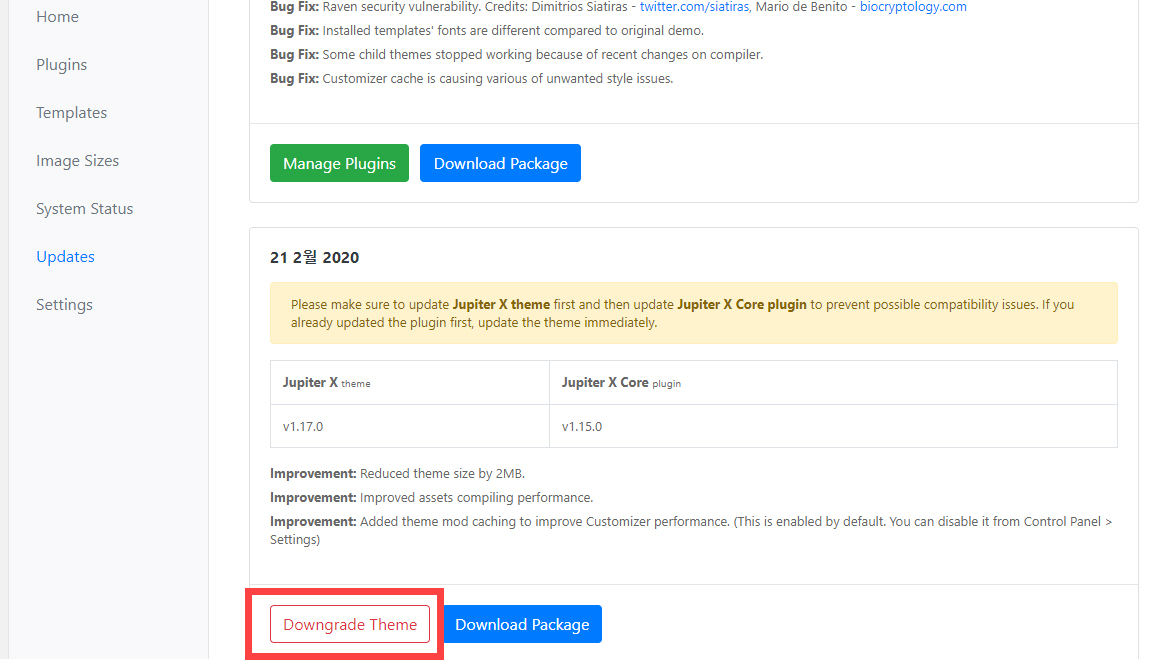Click the Downgrade Theme button
Viewport: 1153px width, 660px height.
[349, 624]
